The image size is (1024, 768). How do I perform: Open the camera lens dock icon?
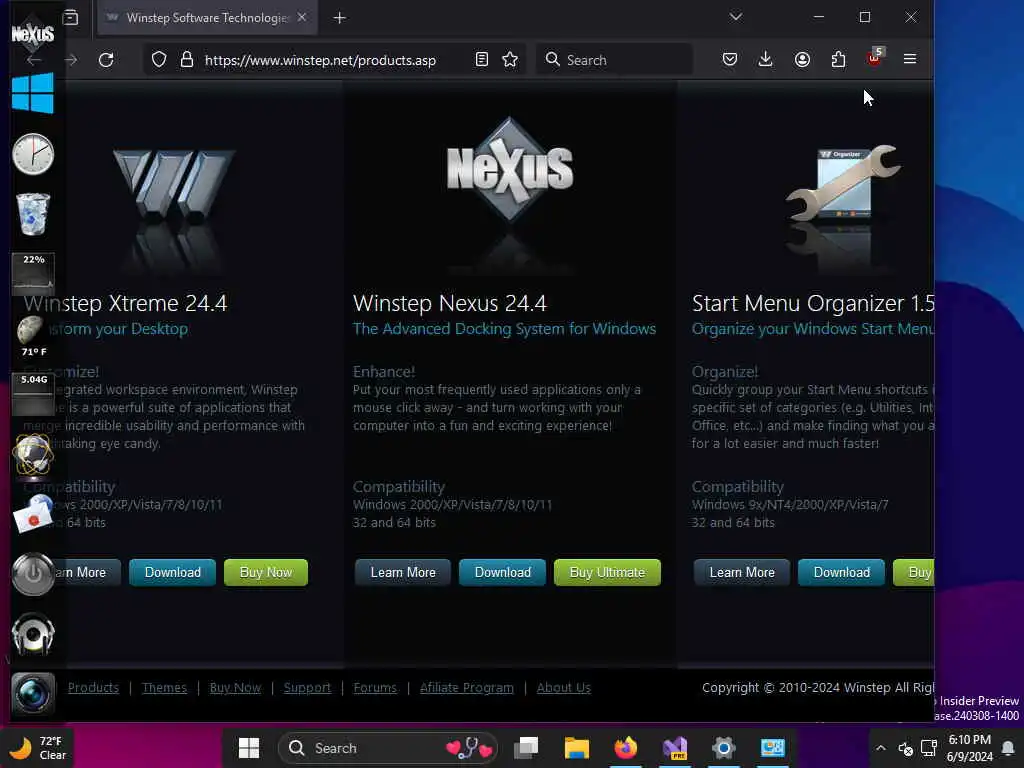click(x=33, y=693)
